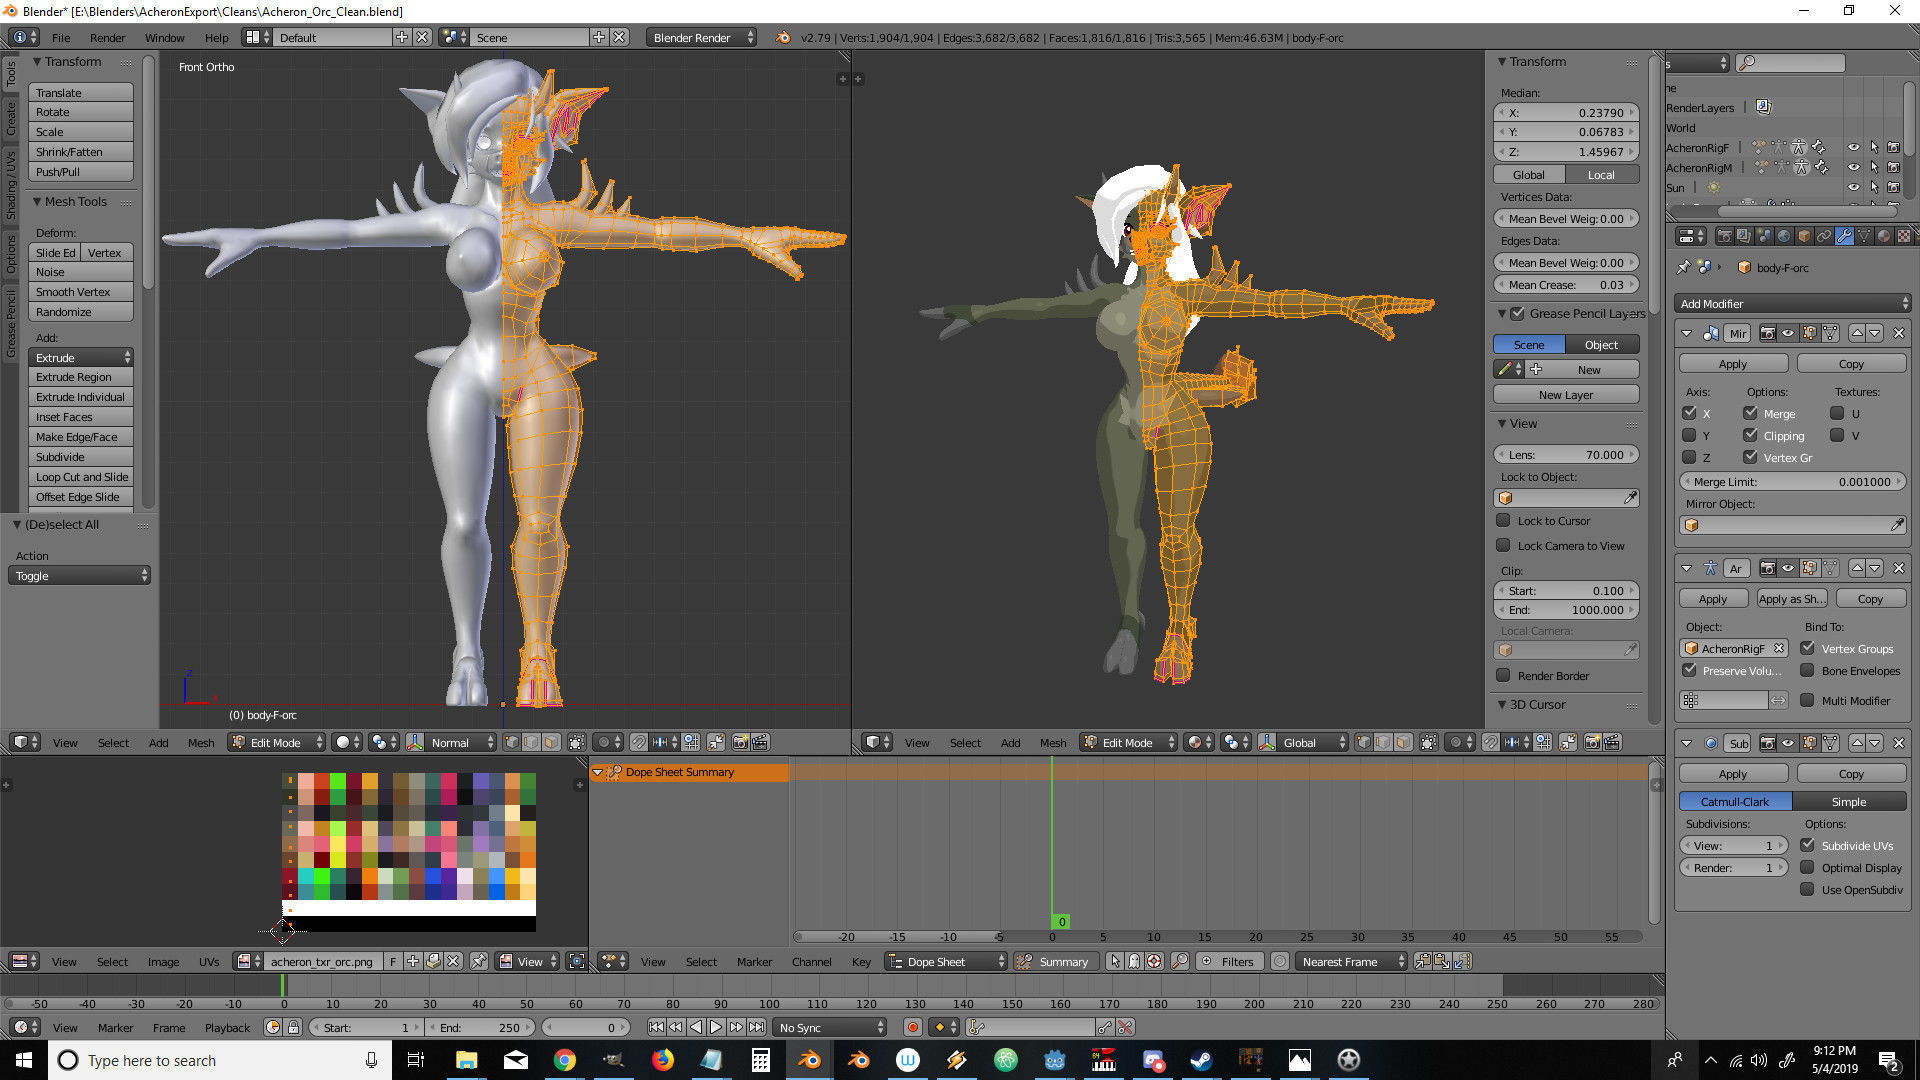Open the World properties globe tab
The image size is (1920, 1080).
pos(1784,236)
